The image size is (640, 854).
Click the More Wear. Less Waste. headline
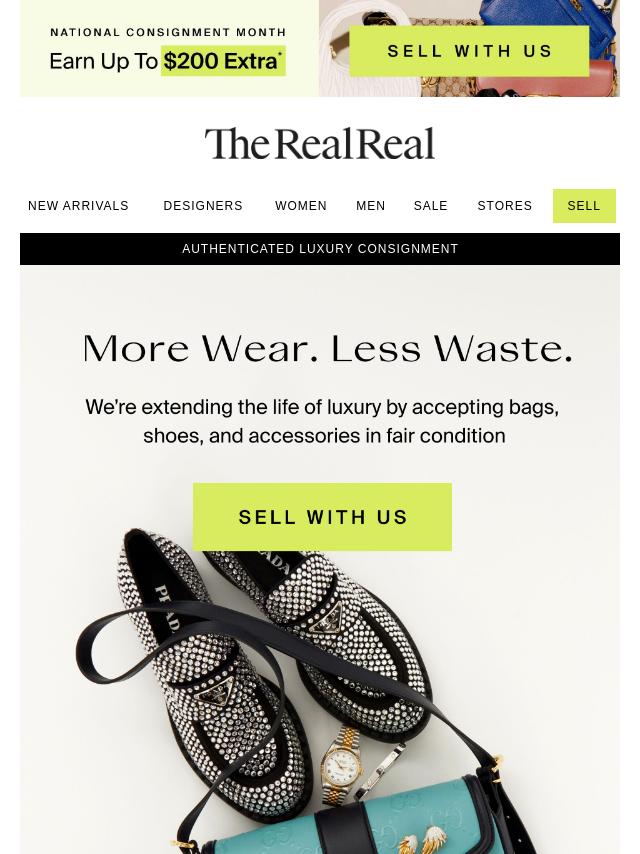coord(327,349)
